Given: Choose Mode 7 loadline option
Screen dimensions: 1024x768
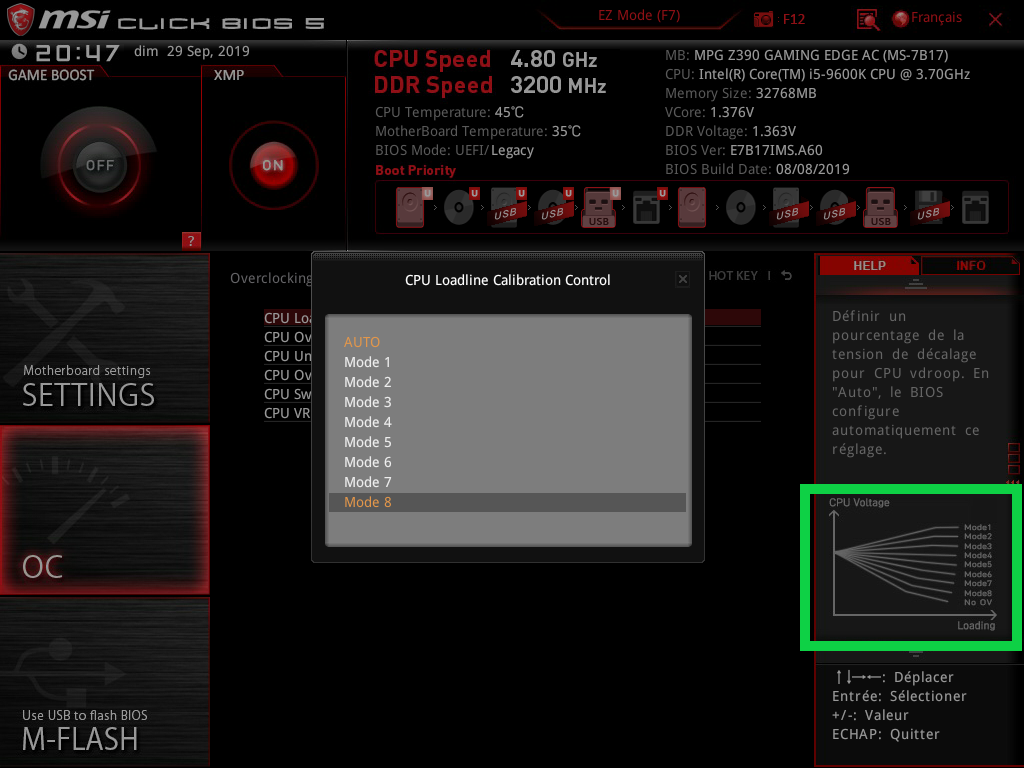Looking at the screenshot, I should [x=507, y=483].
